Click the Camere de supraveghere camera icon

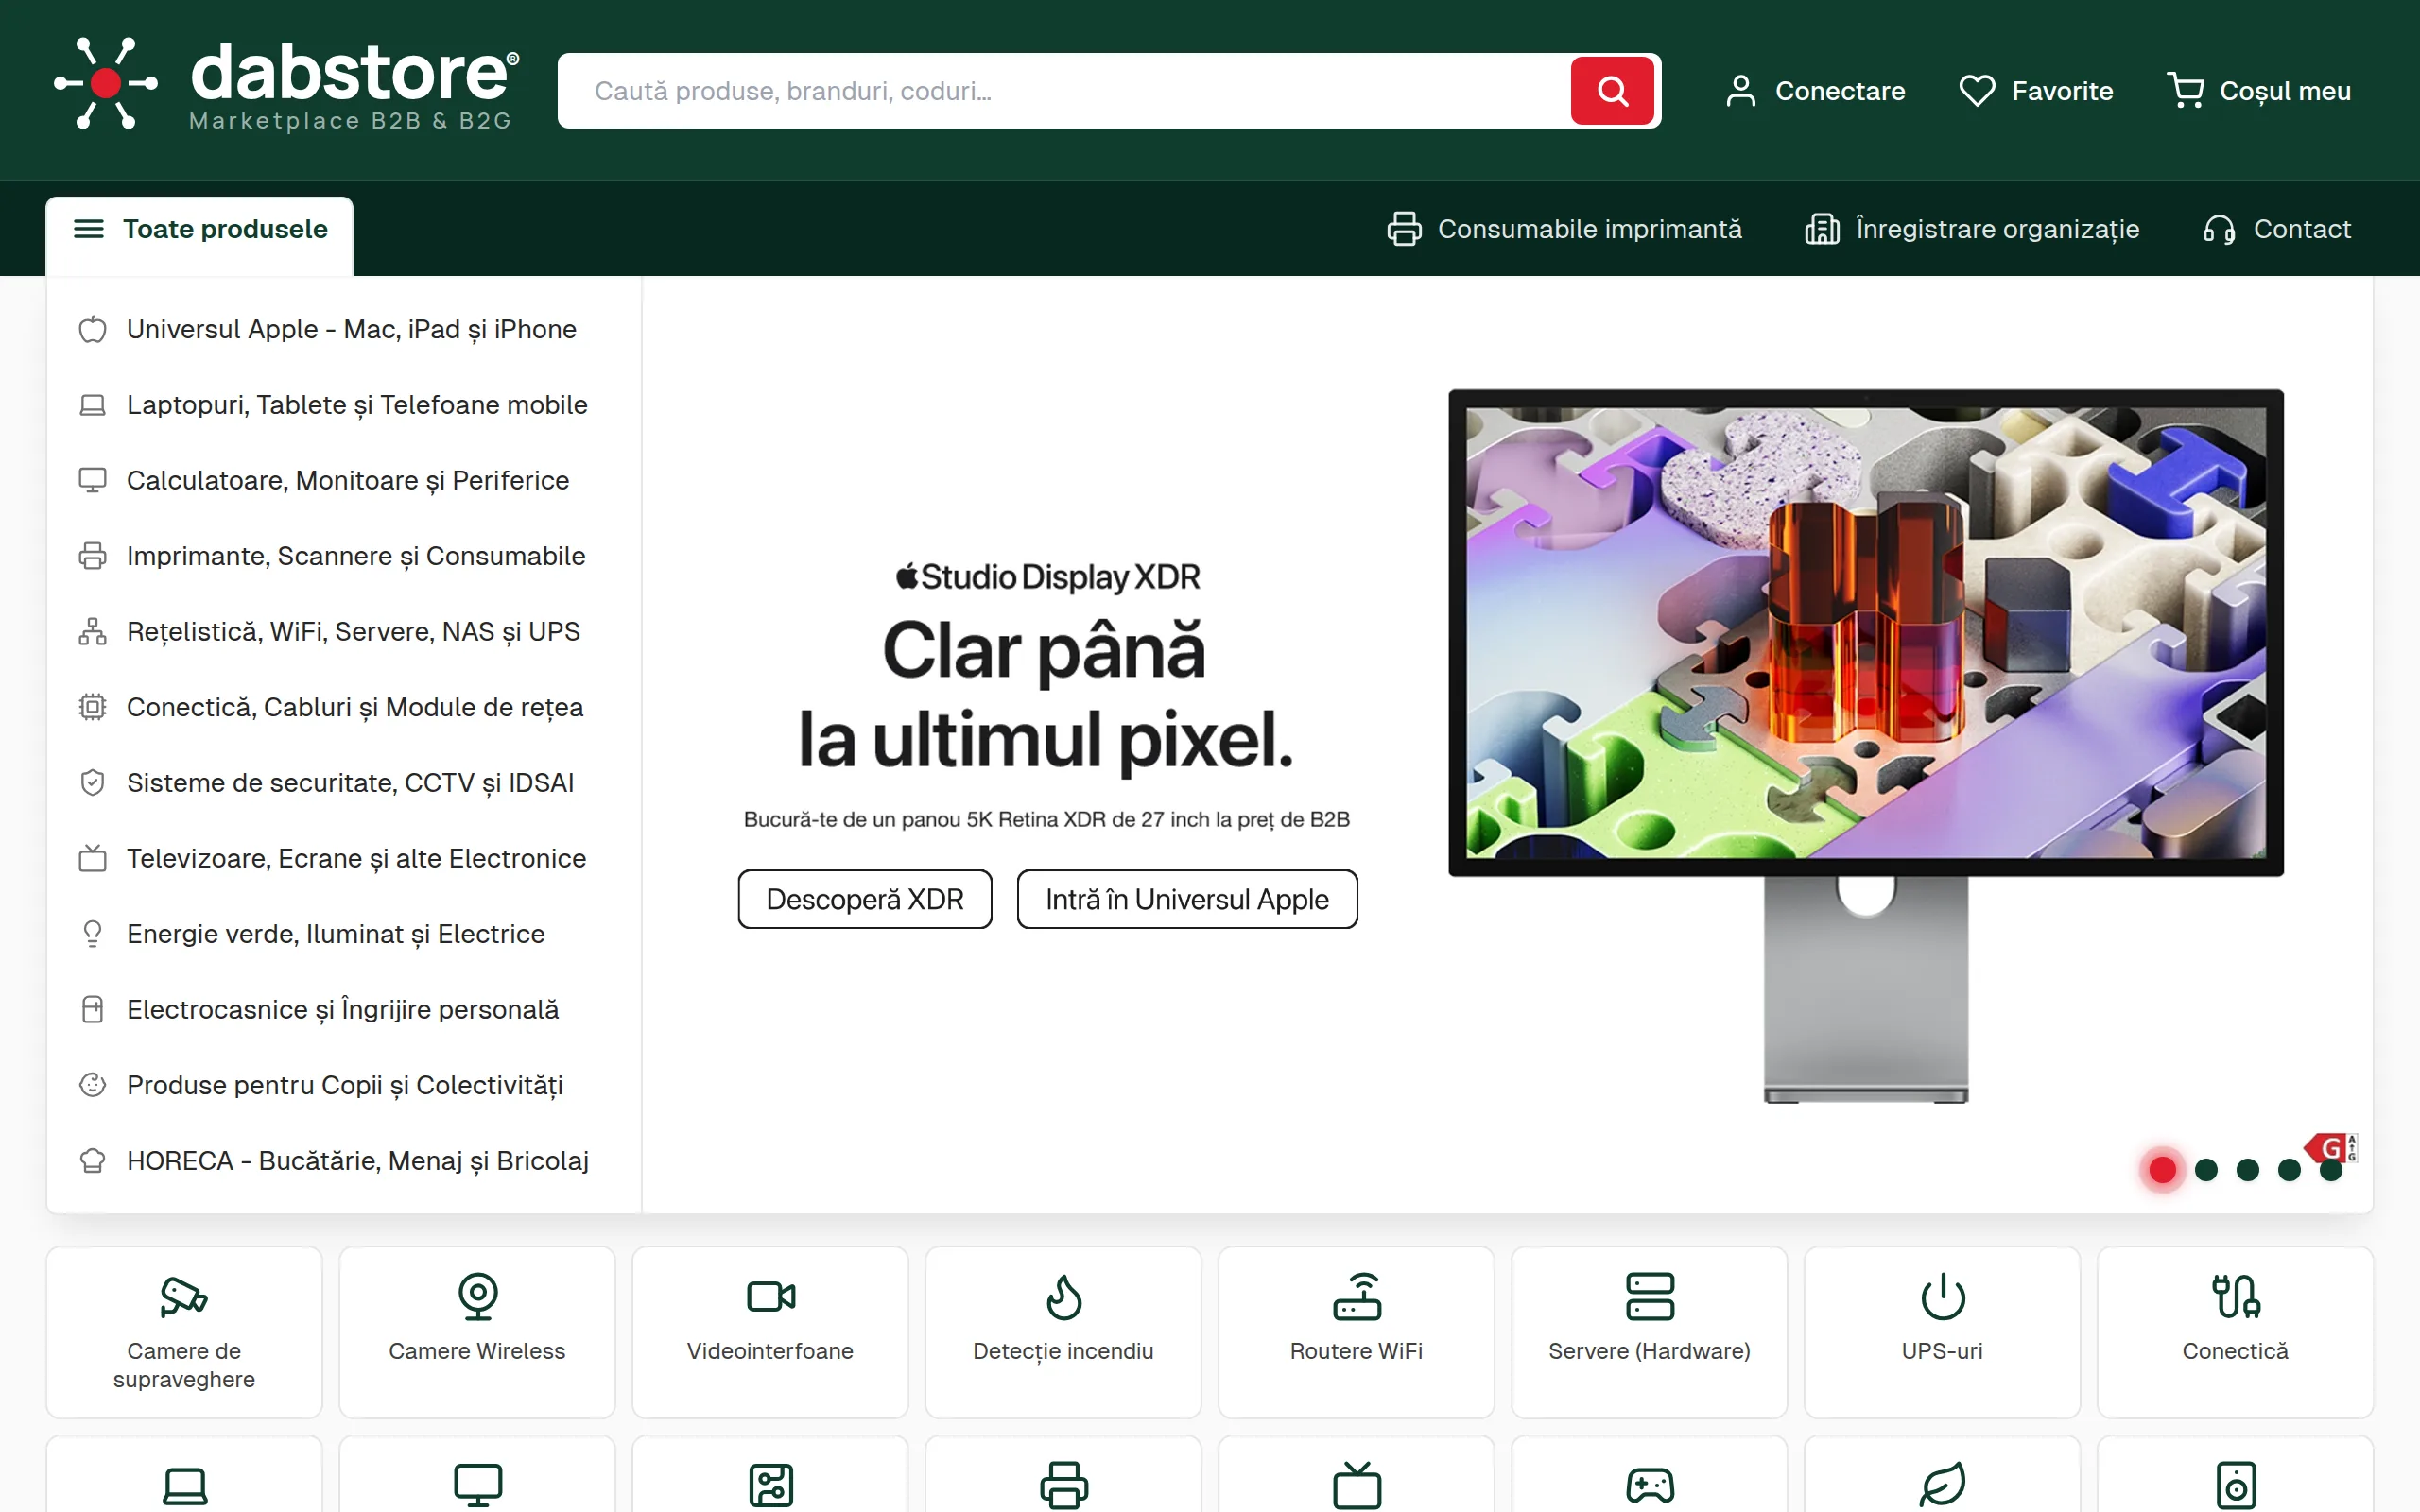184,1296
